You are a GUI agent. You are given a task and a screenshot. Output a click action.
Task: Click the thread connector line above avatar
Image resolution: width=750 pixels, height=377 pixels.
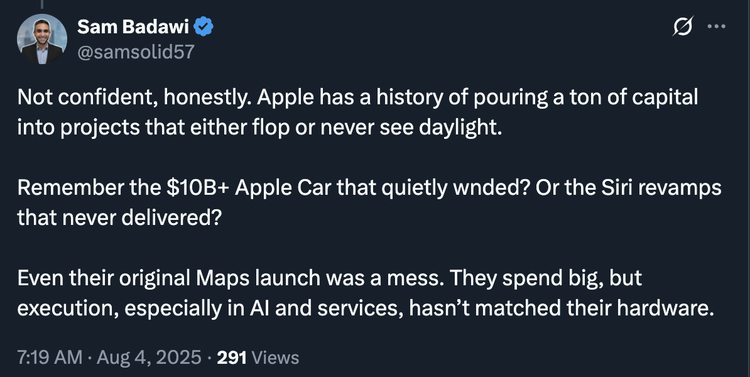tap(42, 4)
